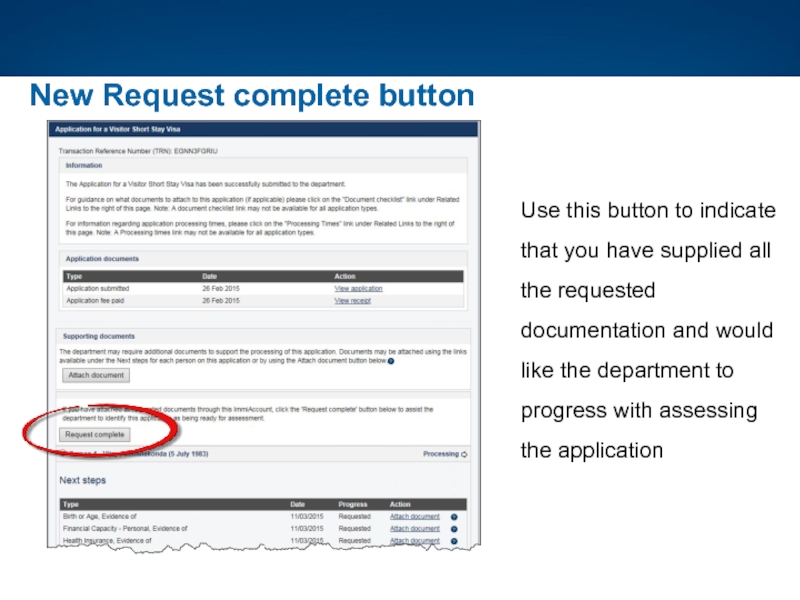Screen dimensions: 800x600
Task: Open the View receipt link
Action: 353,301
